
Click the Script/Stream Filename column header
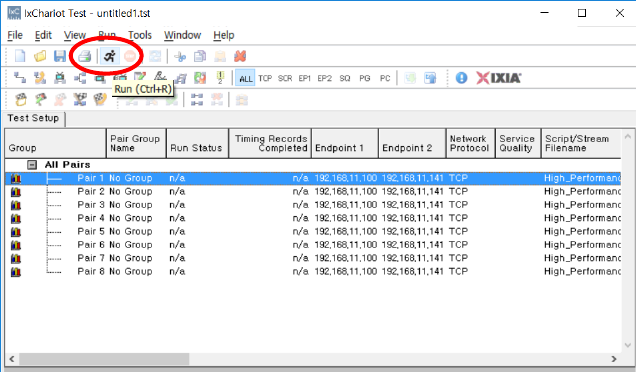click(581, 144)
